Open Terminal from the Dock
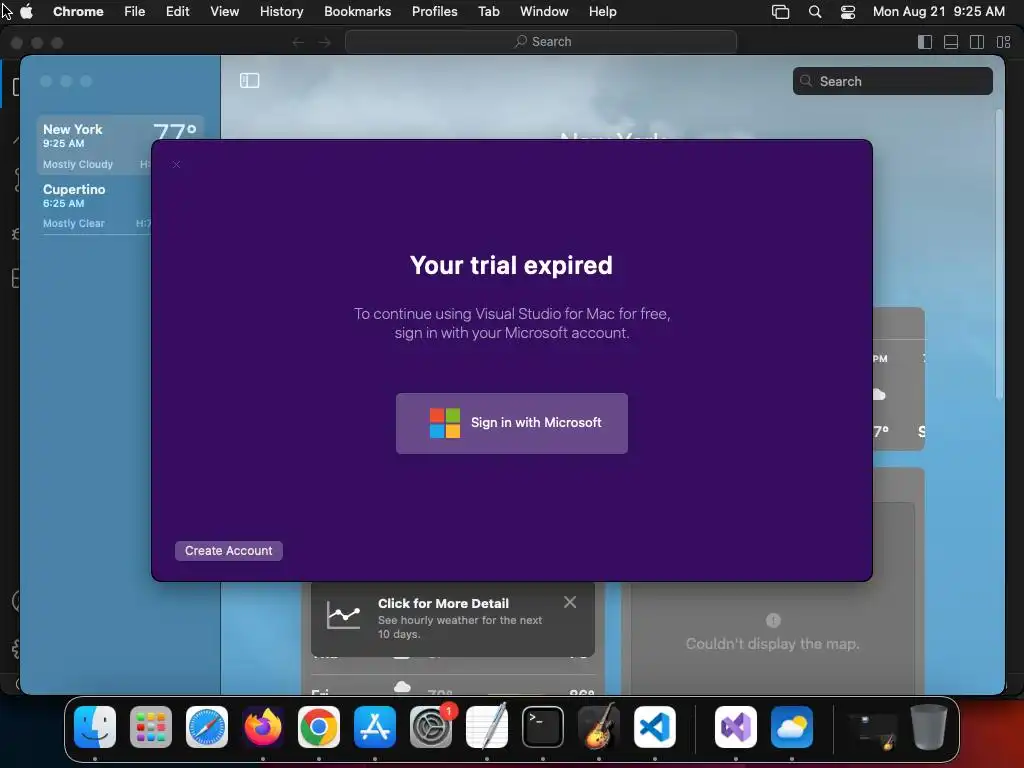The width and height of the screenshot is (1024, 768). [543, 727]
